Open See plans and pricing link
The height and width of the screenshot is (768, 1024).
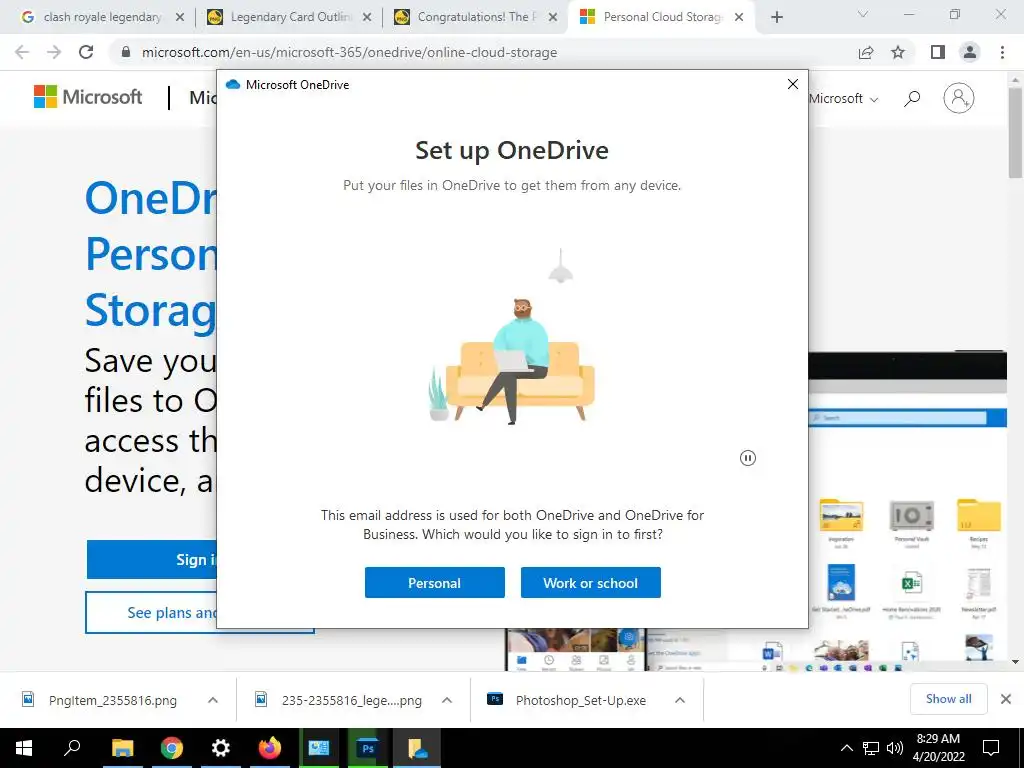point(152,613)
